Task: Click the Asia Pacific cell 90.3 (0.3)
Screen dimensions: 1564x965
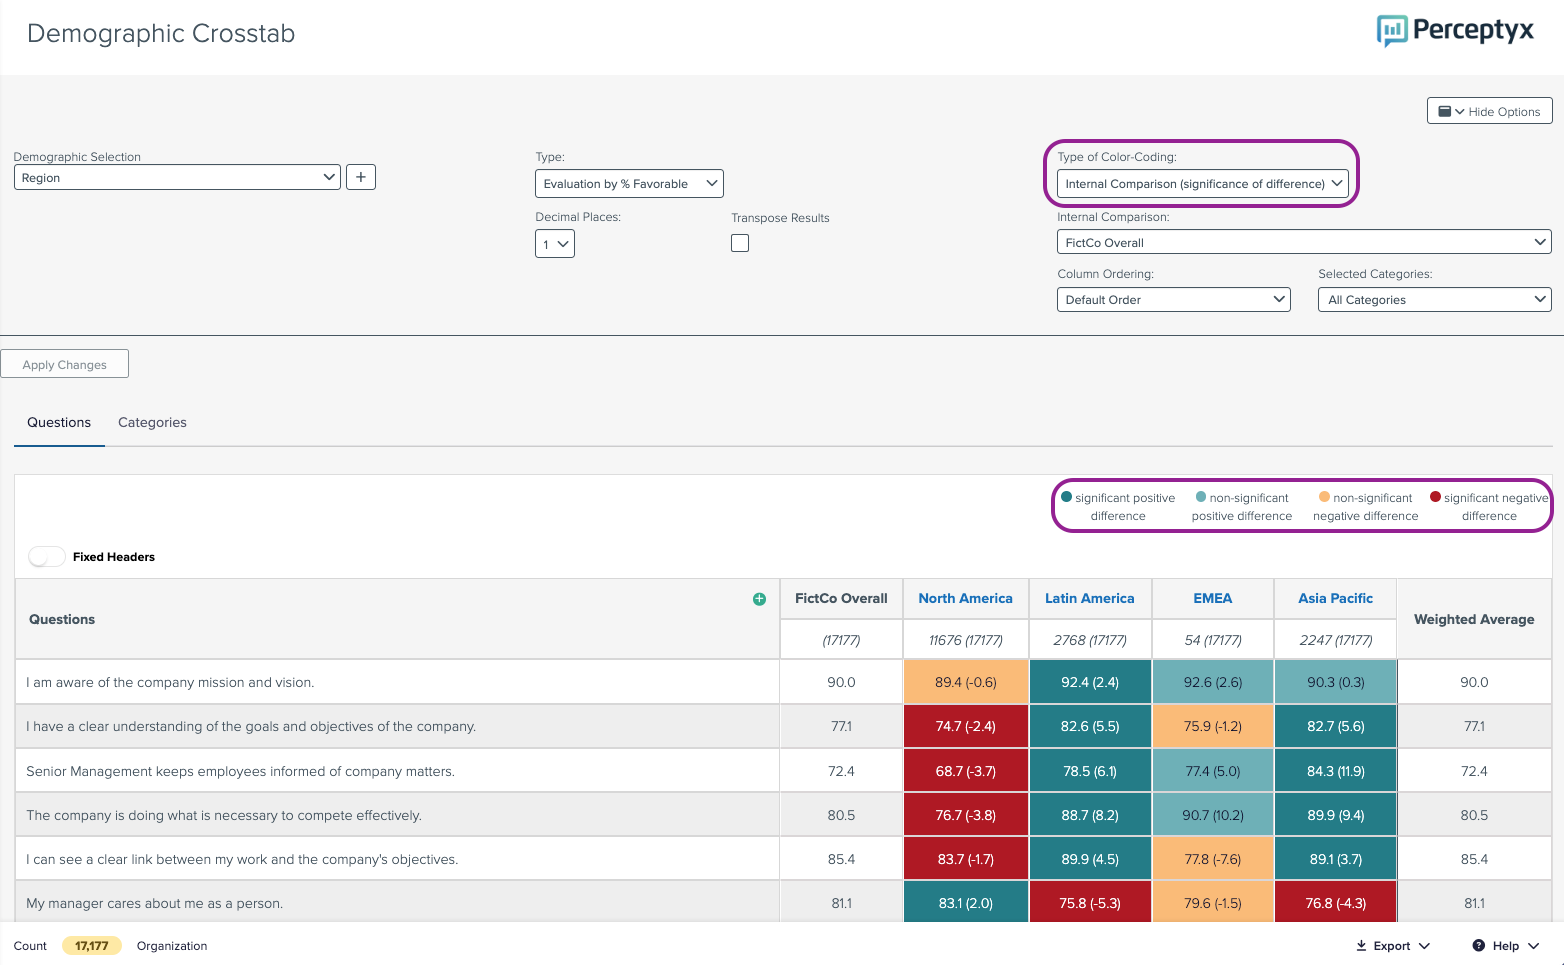Action: point(1336,682)
